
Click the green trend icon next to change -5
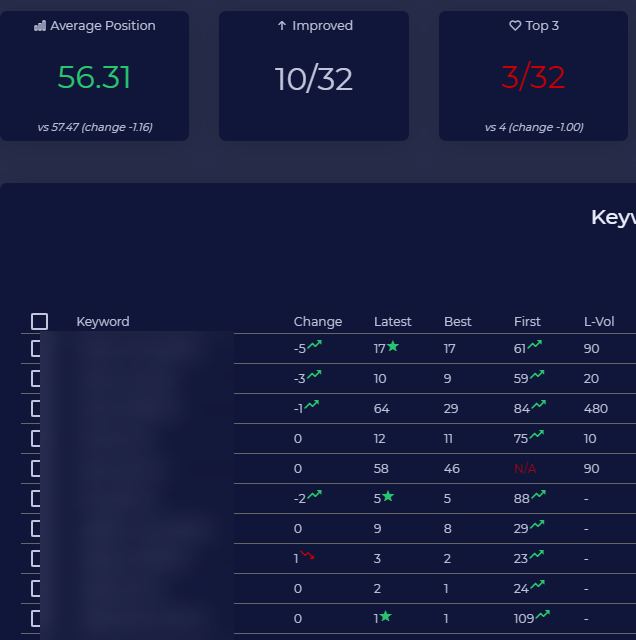(x=314, y=345)
